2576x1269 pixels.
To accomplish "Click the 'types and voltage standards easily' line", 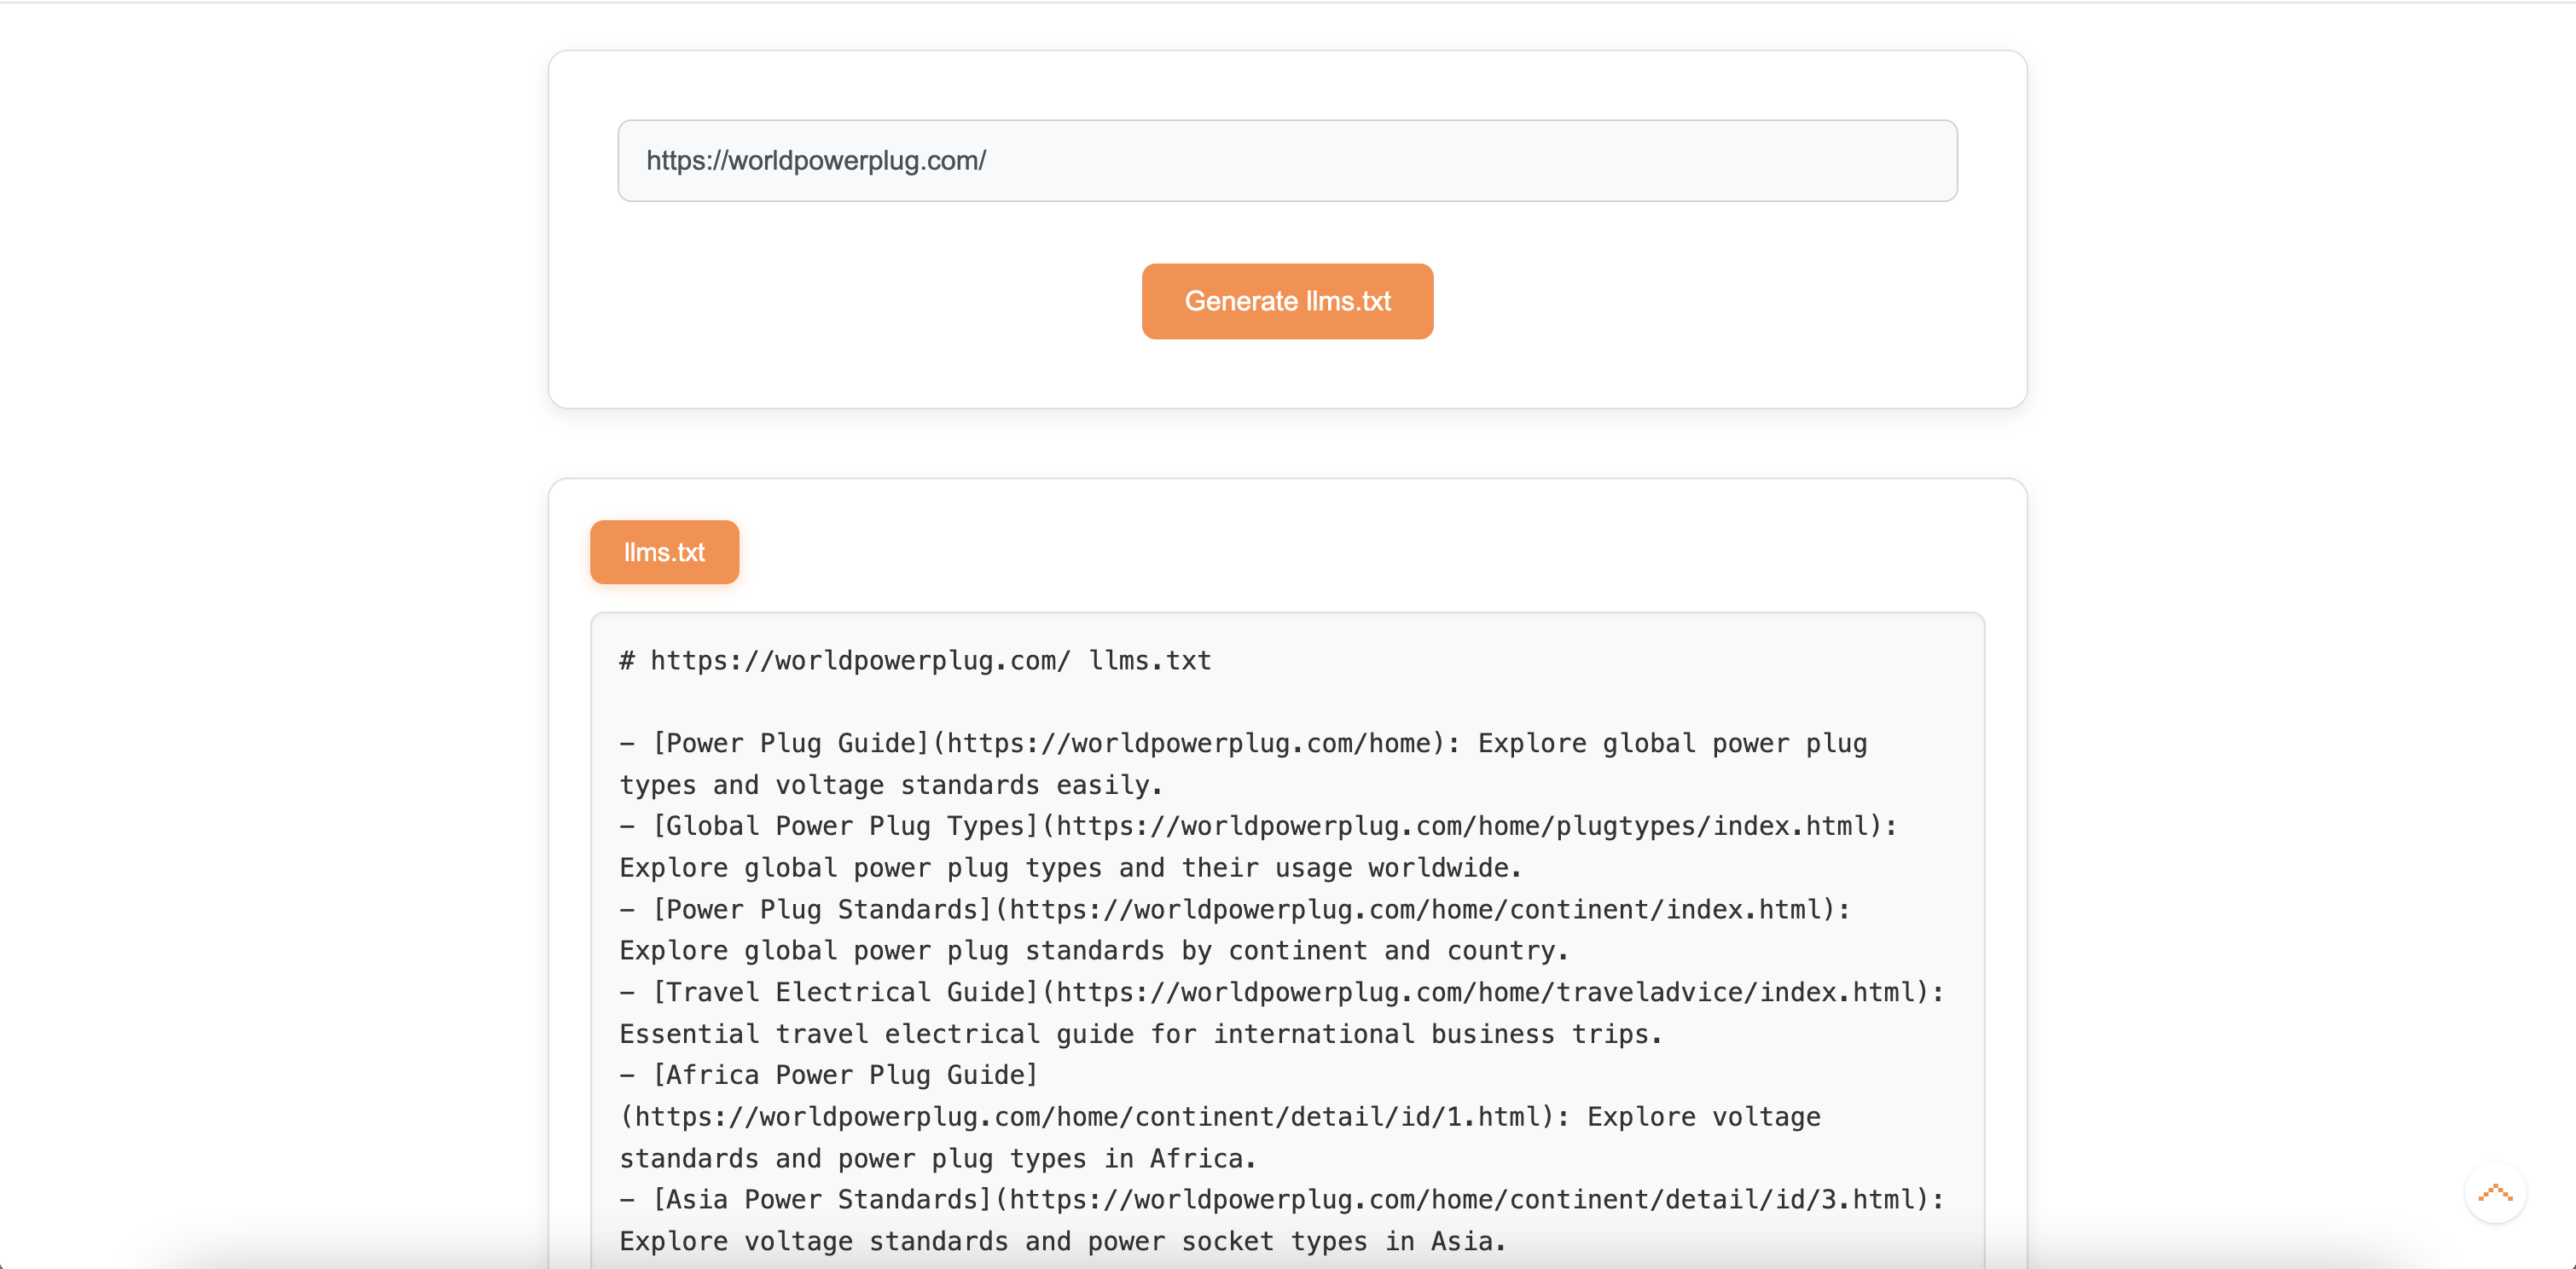I will click(890, 785).
